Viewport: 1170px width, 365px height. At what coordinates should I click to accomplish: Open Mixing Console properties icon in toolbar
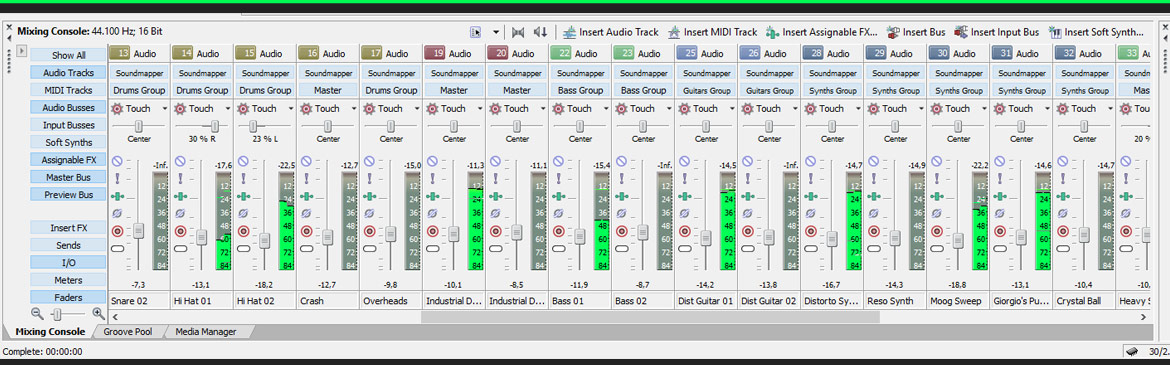(x=475, y=32)
